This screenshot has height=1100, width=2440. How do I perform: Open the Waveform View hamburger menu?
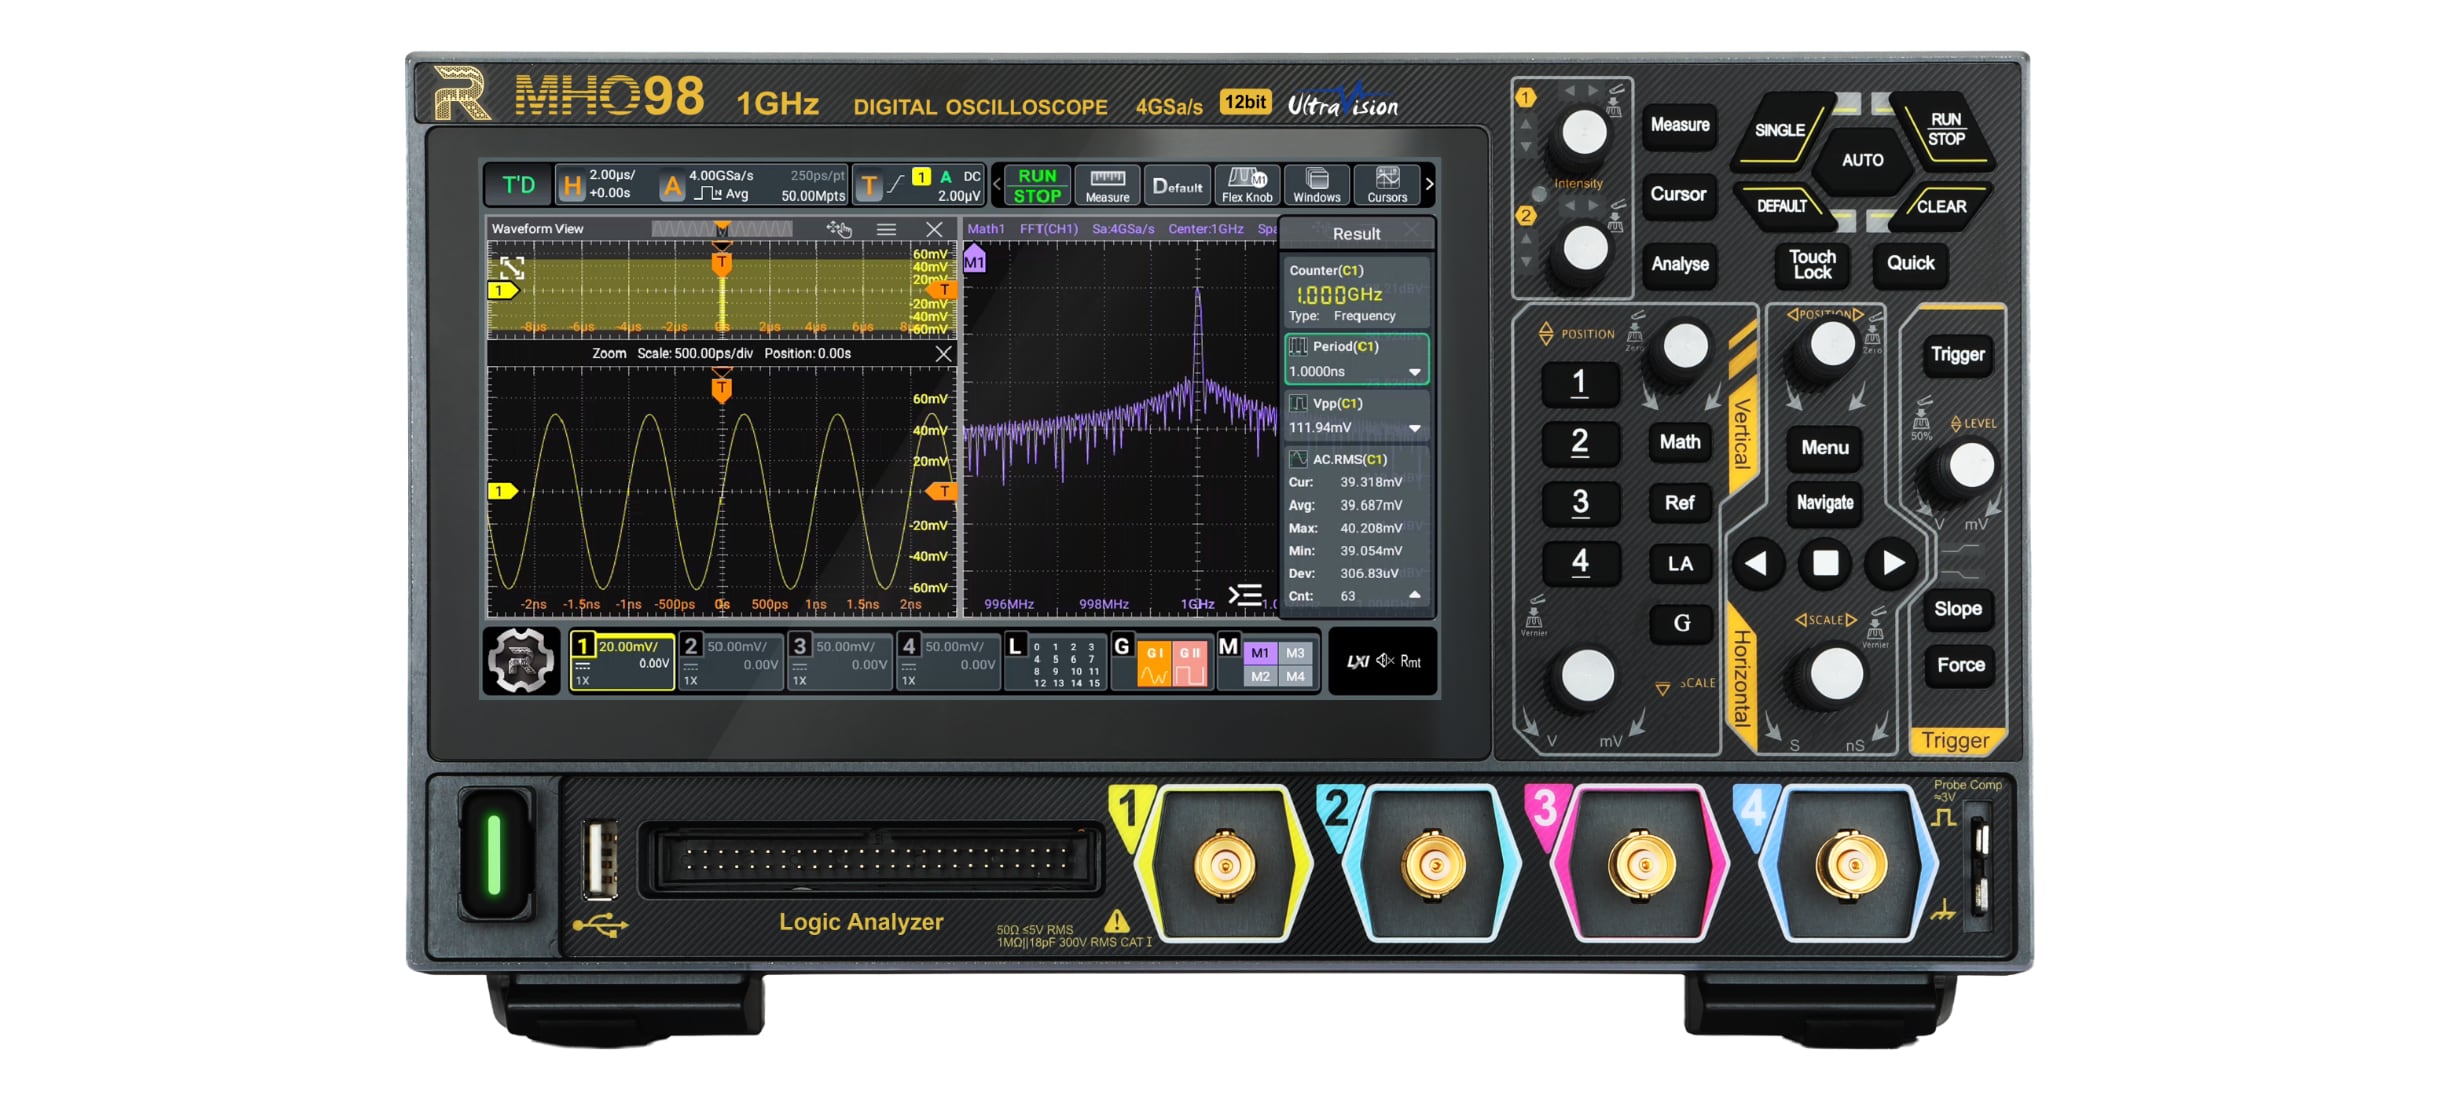tap(886, 229)
